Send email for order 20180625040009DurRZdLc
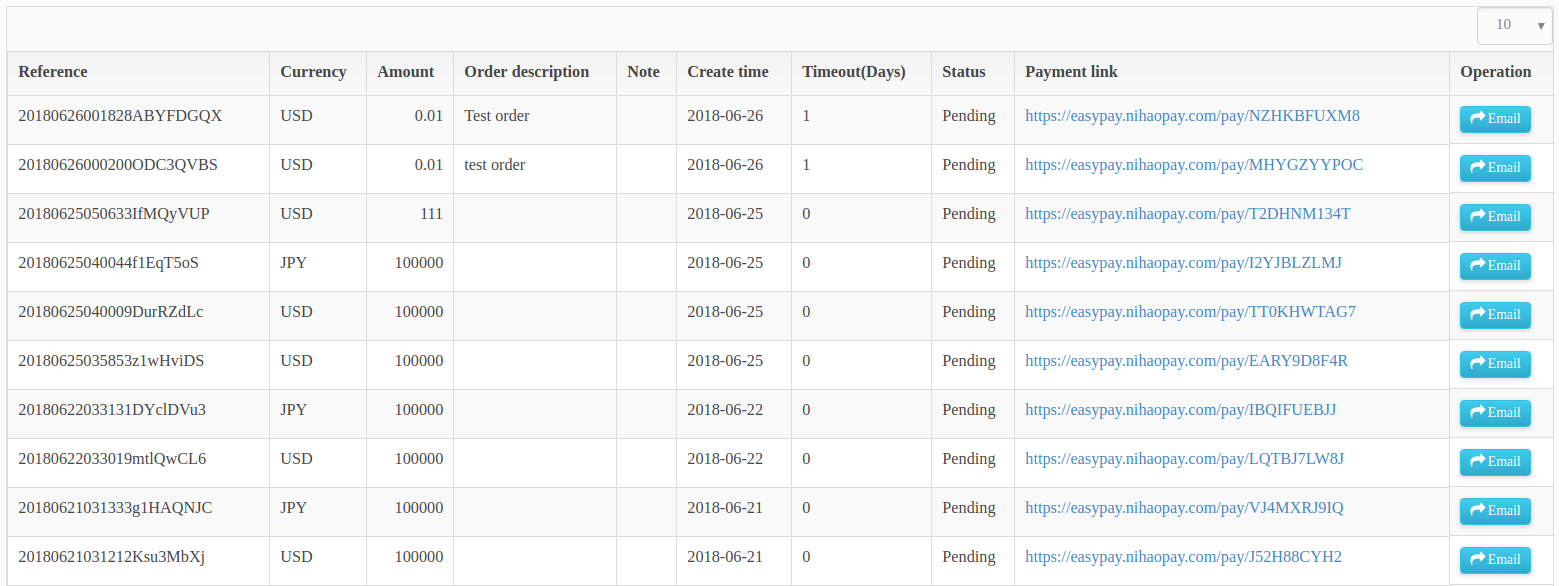Screen dimensions: 1559x586 [1495, 315]
